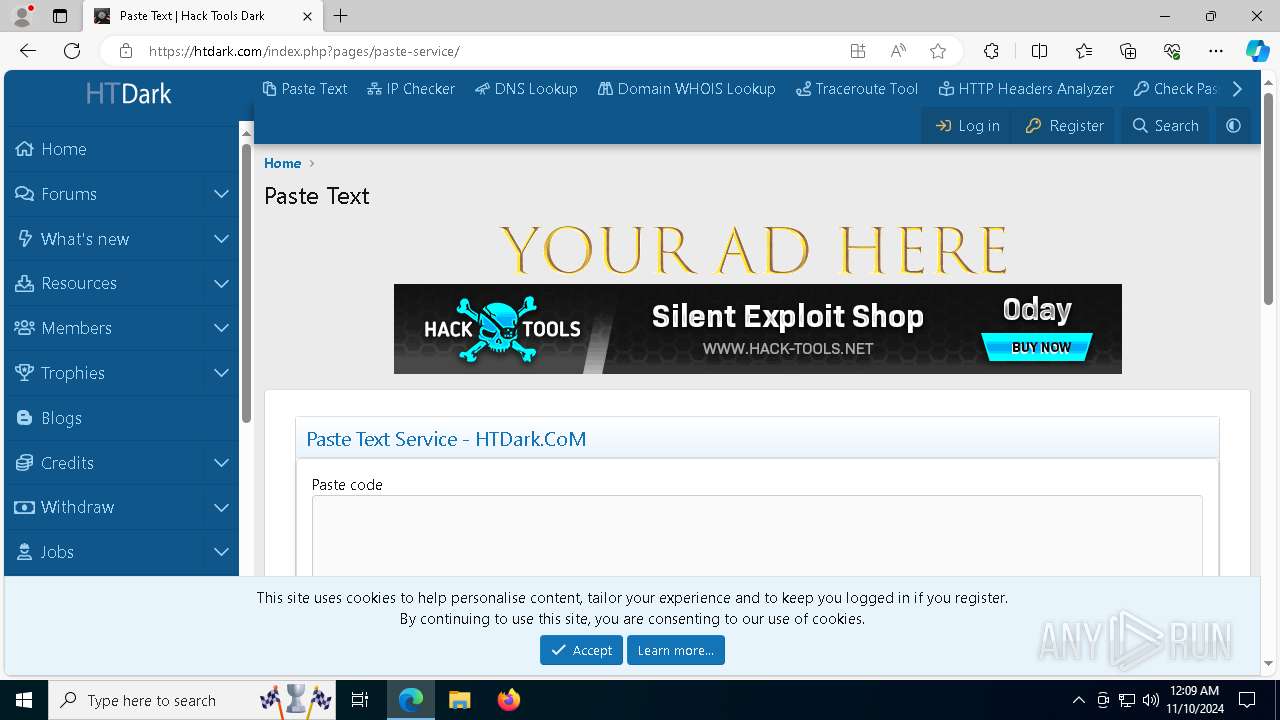Click the Home breadcrumb link
The image size is (1280, 720).
282,163
